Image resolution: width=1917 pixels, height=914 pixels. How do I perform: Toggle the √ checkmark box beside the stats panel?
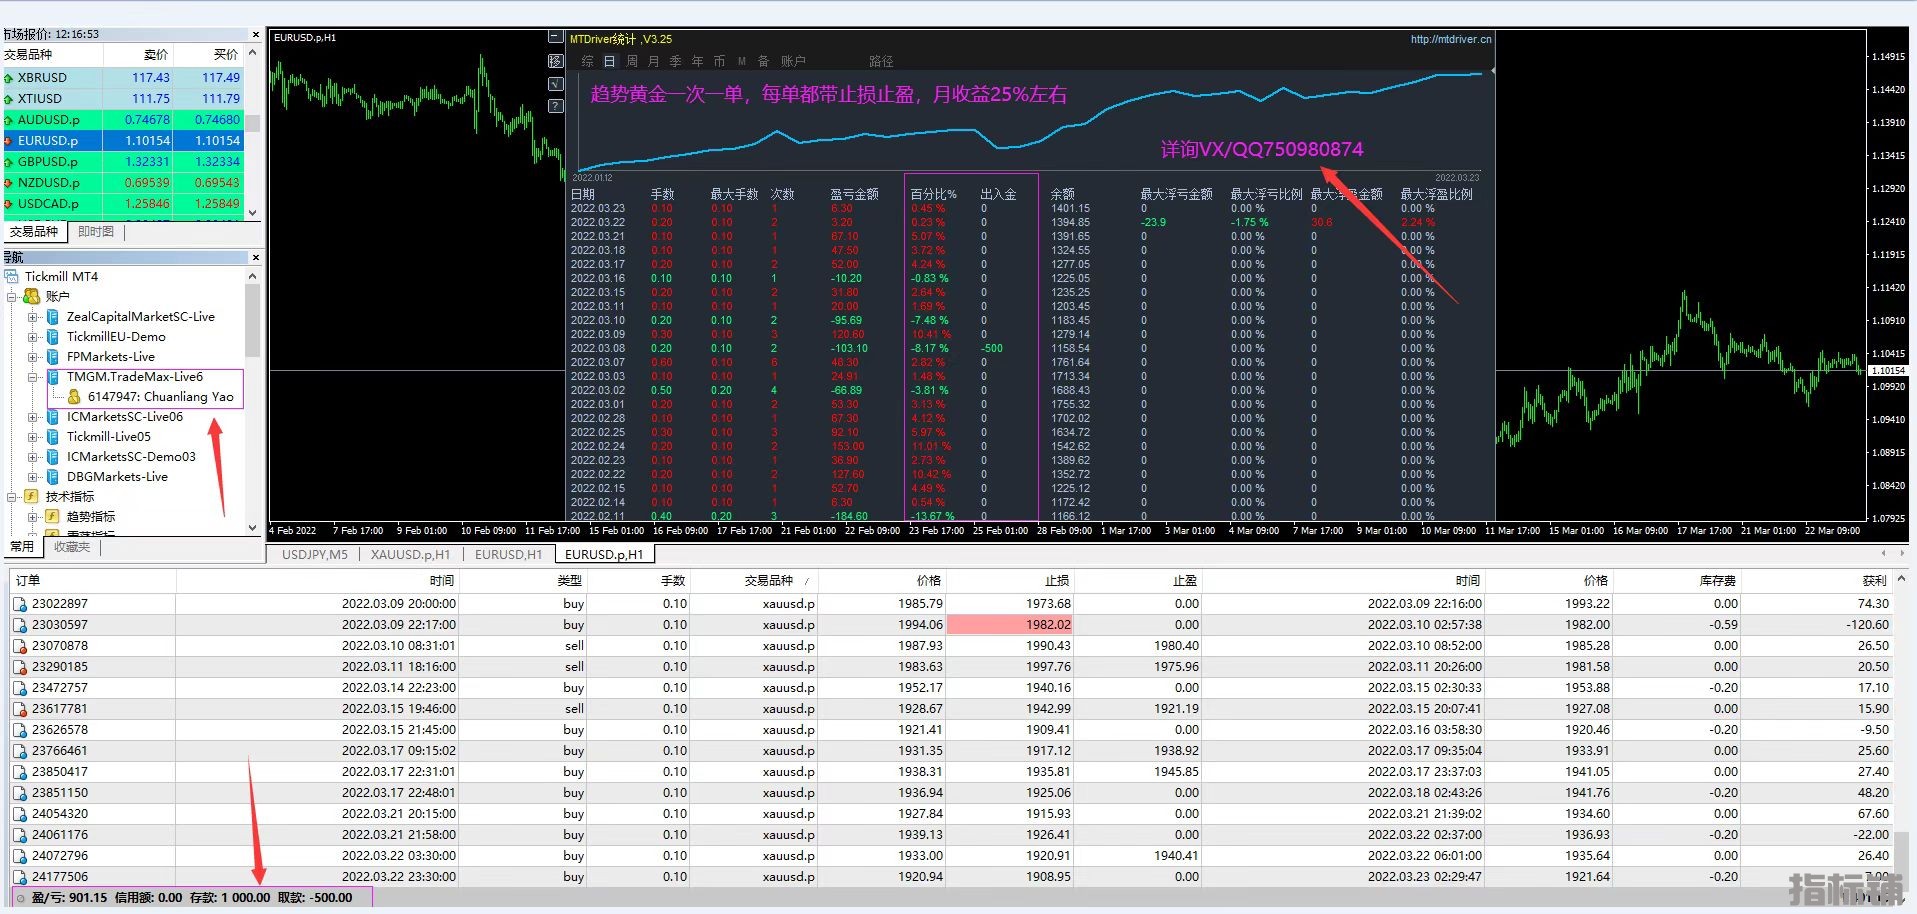[556, 84]
